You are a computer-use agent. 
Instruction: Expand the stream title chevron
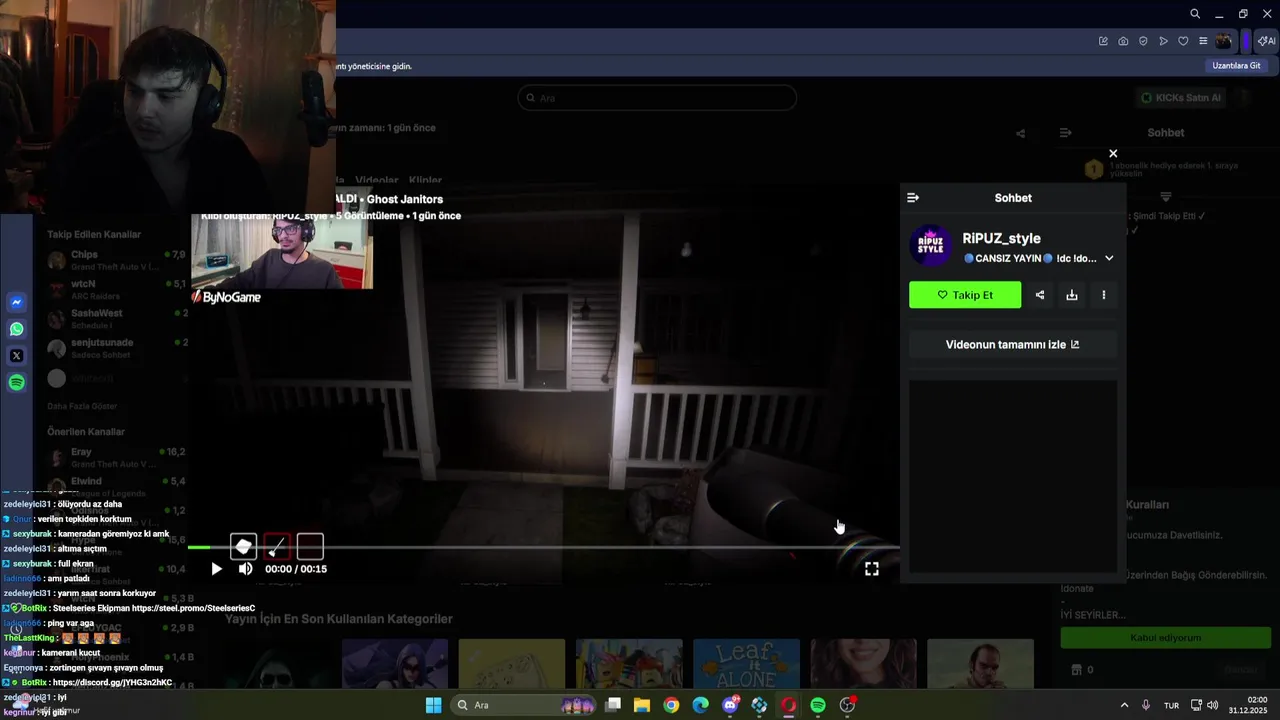pyautogui.click(x=1109, y=258)
